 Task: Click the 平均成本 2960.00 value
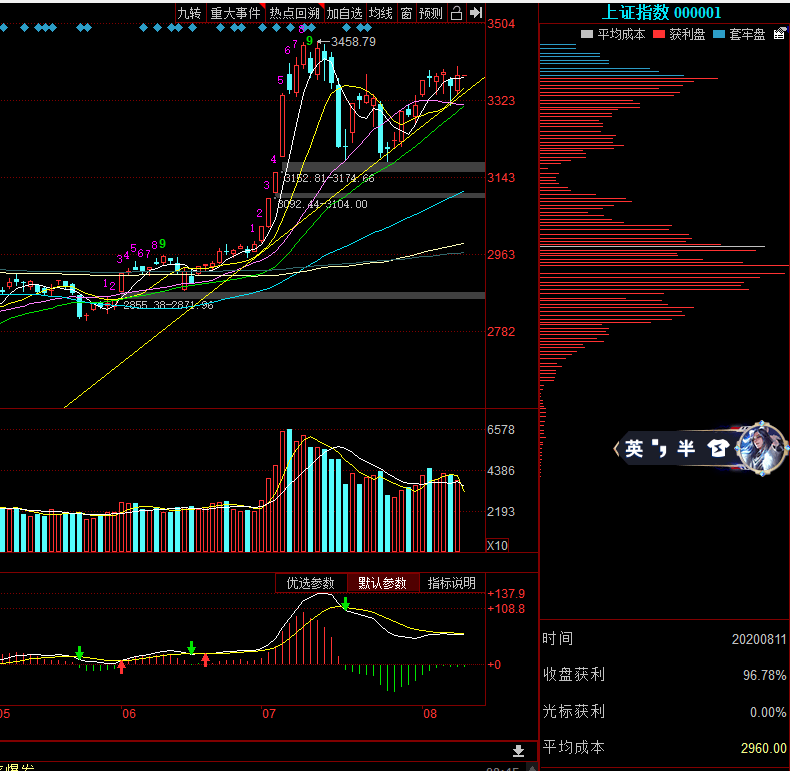coord(763,748)
